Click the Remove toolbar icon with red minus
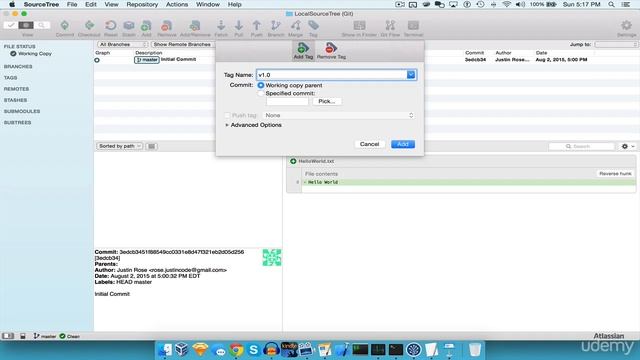Image resolution: width=640 pixels, height=360 pixels. 167,26
